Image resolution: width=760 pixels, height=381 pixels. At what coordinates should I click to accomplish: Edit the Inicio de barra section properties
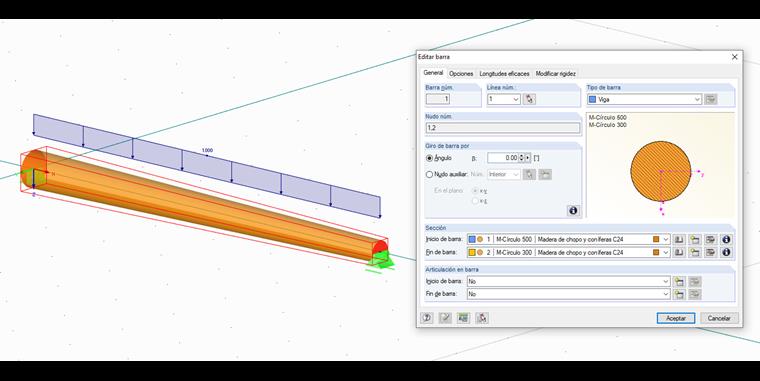(x=710, y=239)
